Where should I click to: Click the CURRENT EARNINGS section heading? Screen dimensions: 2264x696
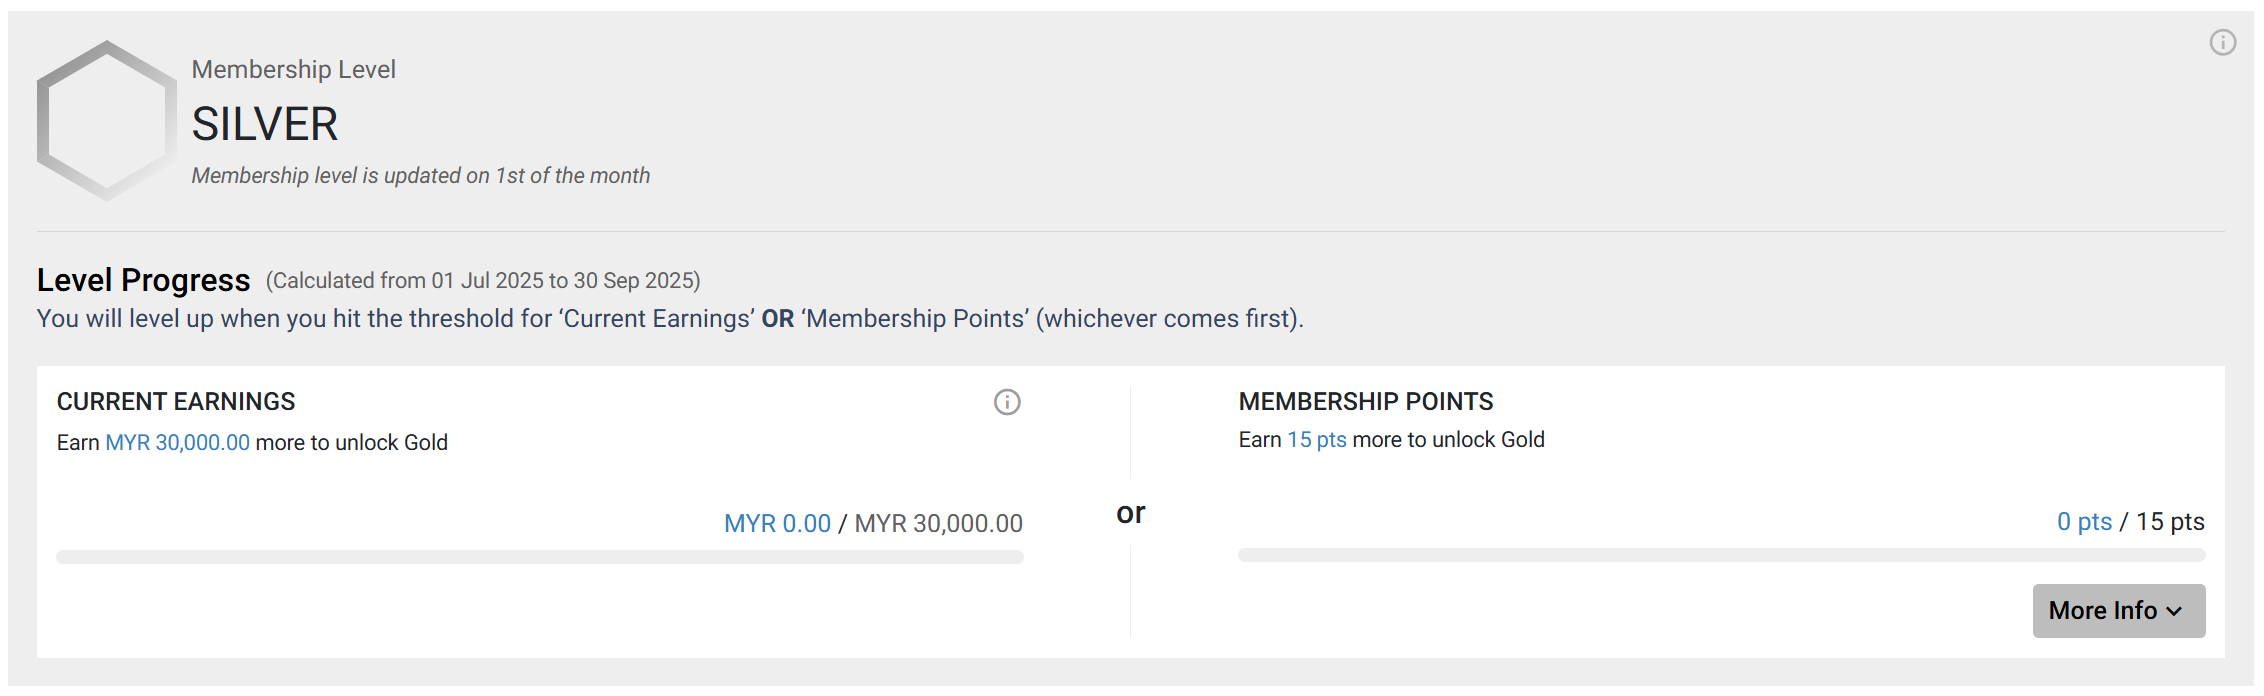pos(176,401)
